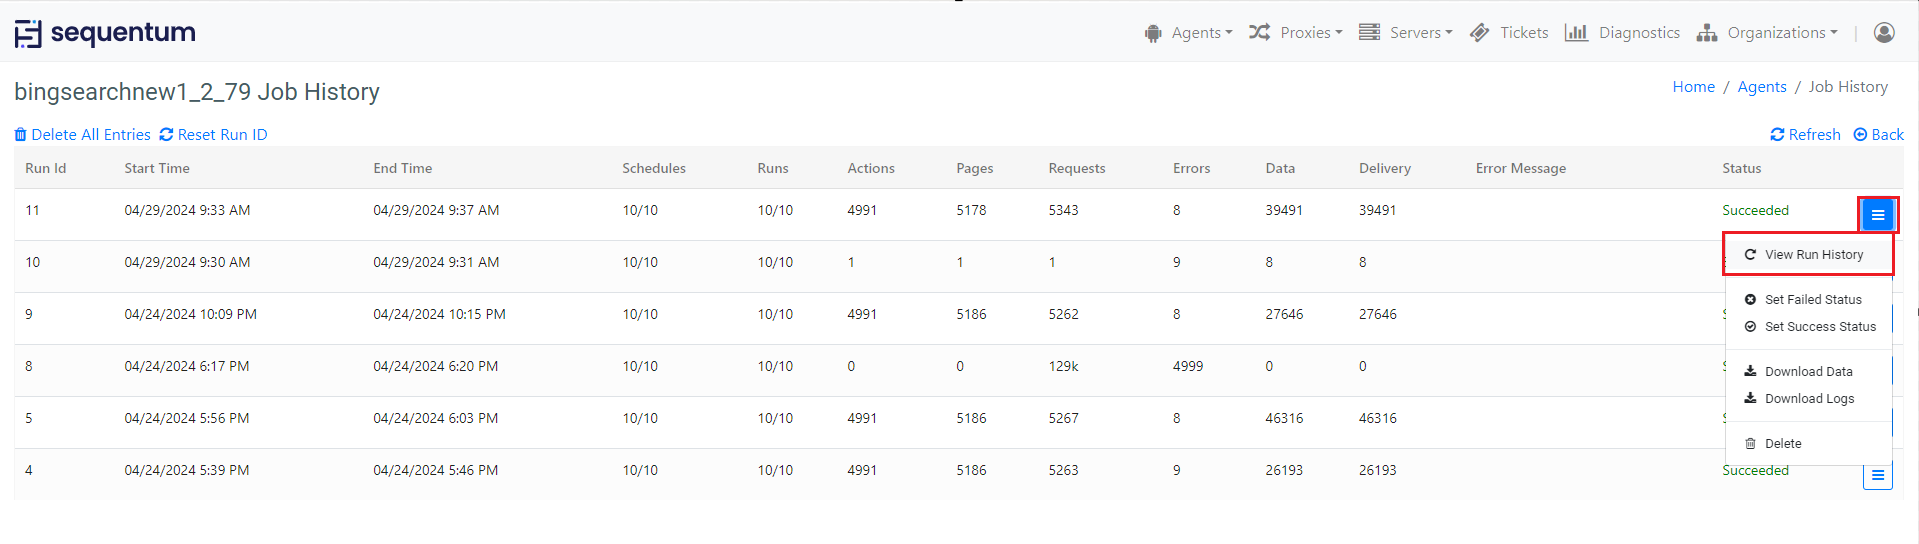Choose Set Success Status option
The width and height of the screenshot is (1919, 544).
pyautogui.click(x=1819, y=327)
